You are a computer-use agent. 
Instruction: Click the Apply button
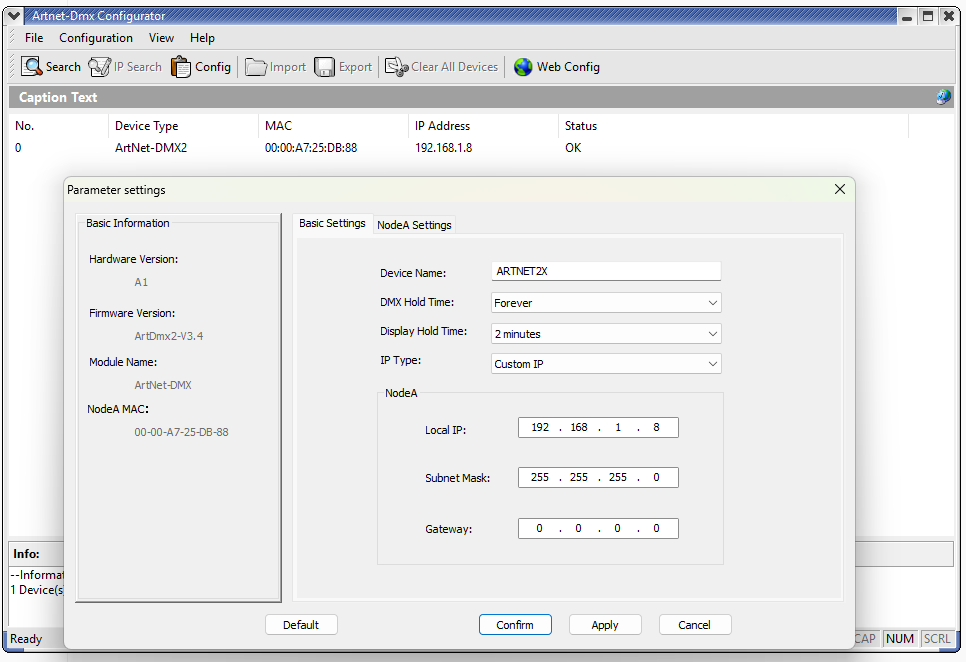(605, 625)
